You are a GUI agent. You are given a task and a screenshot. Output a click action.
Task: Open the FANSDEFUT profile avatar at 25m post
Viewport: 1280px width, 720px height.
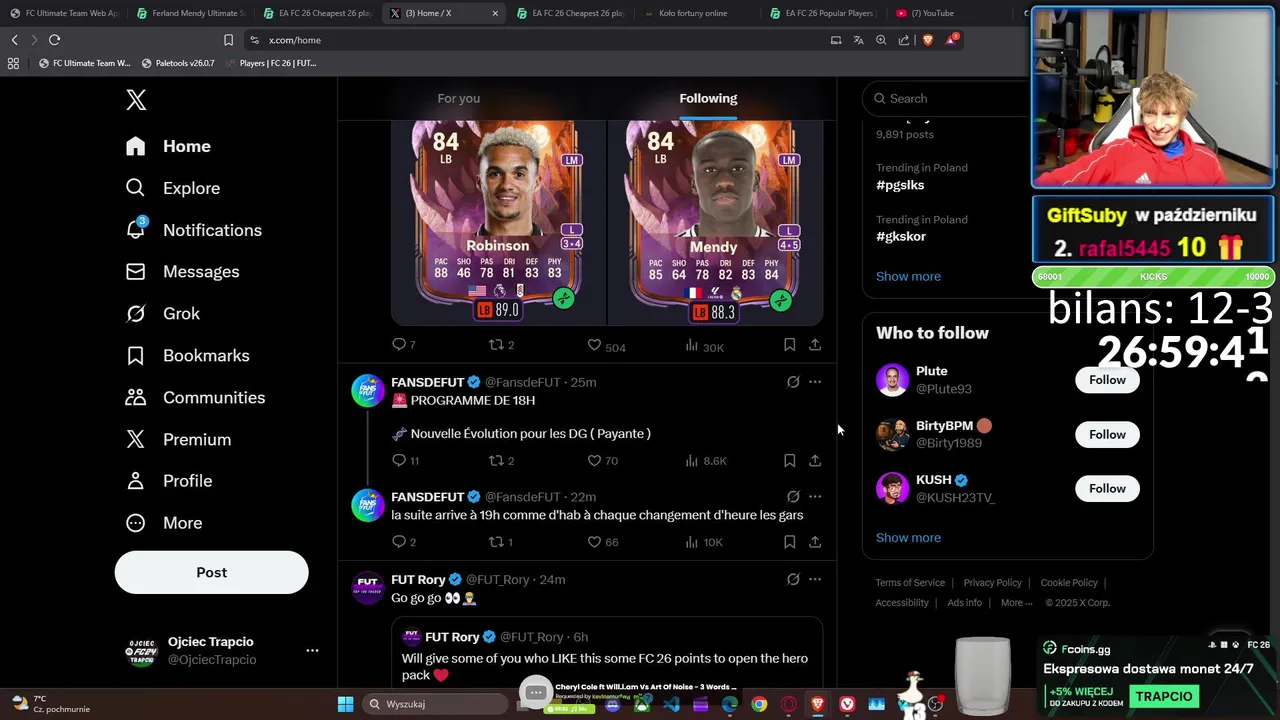[x=368, y=390]
